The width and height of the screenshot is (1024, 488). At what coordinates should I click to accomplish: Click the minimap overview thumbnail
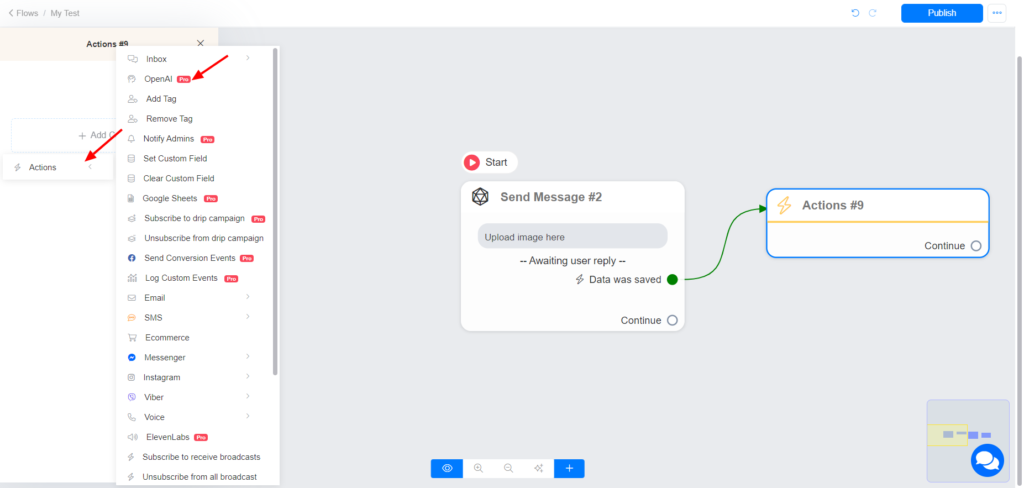click(967, 440)
